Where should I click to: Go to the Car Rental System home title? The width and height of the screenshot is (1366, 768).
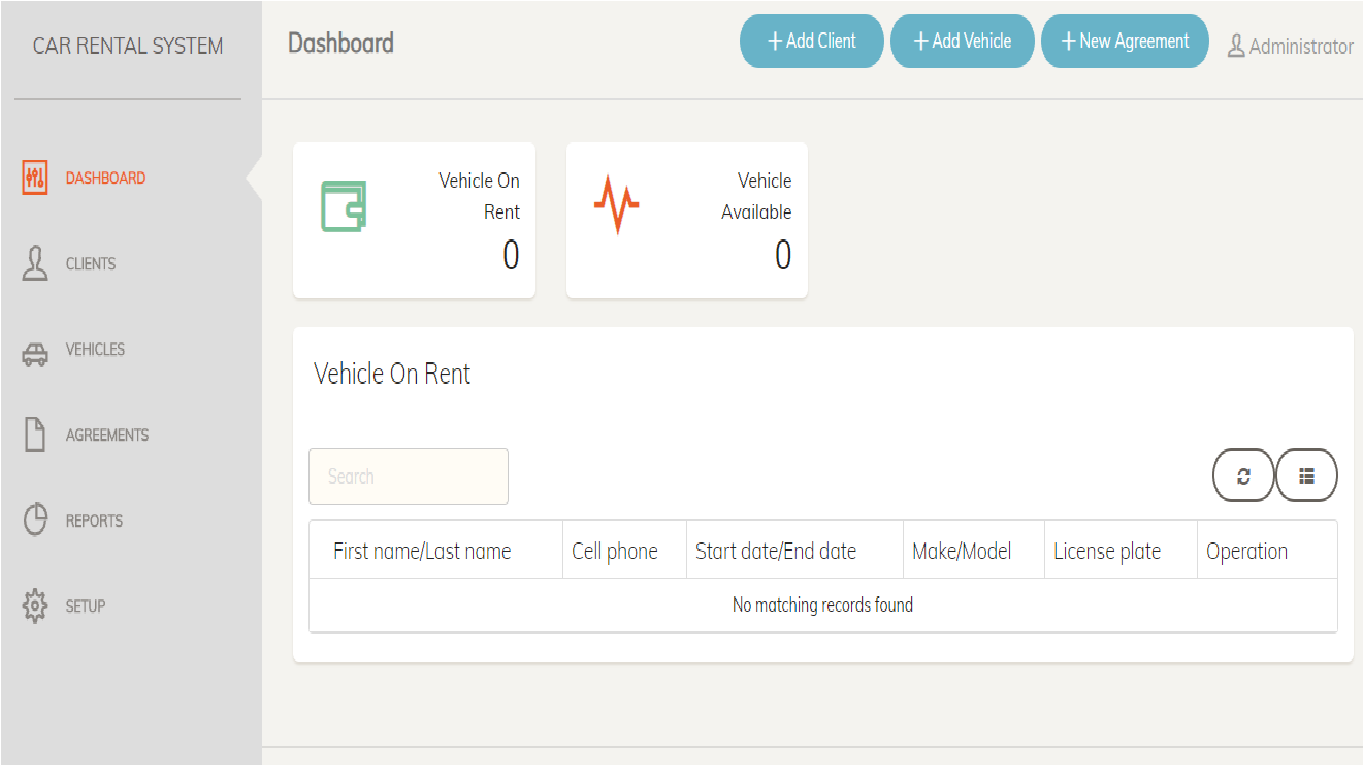128,46
